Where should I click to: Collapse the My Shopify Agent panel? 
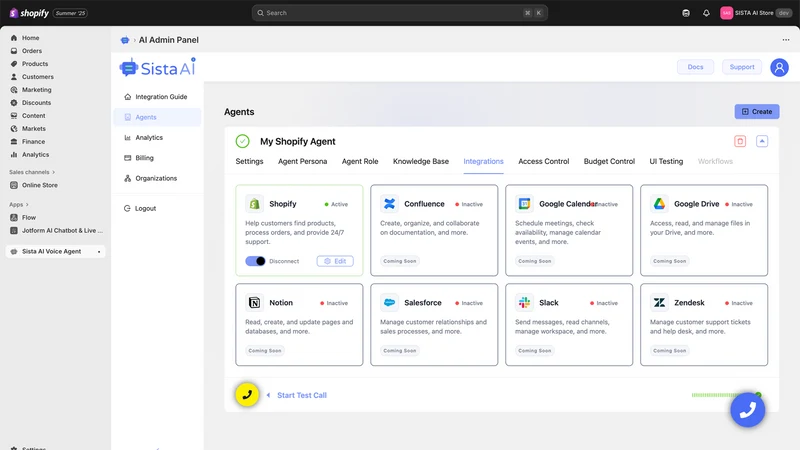coord(762,141)
